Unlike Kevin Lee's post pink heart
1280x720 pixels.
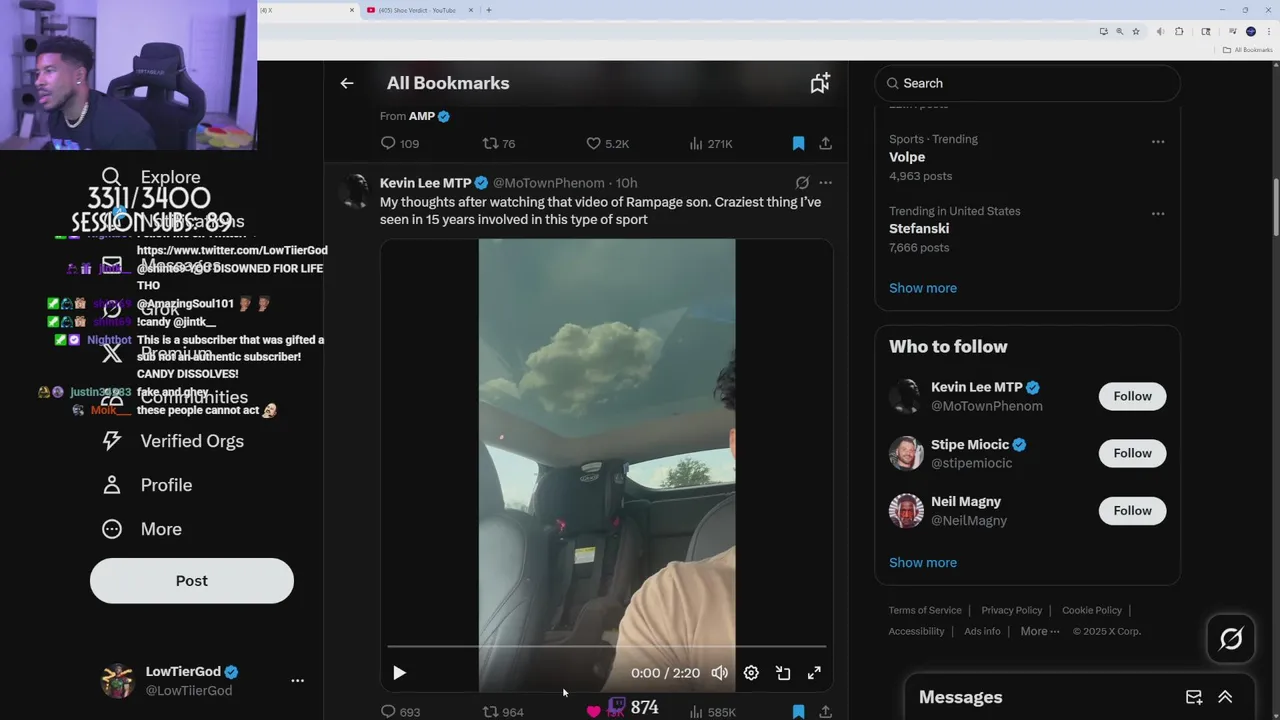coord(594,712)
